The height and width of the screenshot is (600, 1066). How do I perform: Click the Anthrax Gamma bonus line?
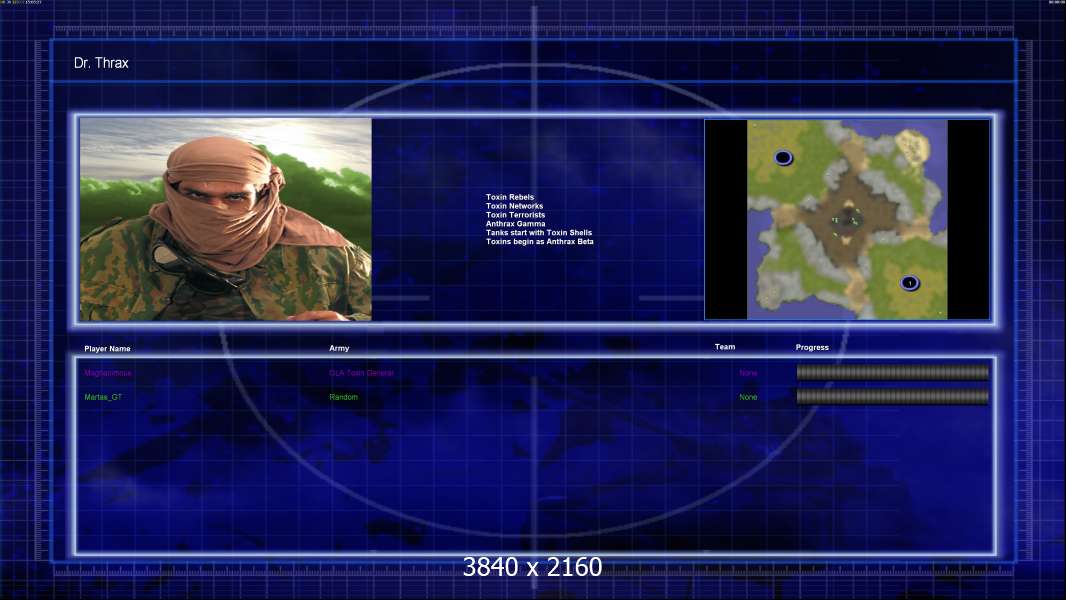click(515, 224)
